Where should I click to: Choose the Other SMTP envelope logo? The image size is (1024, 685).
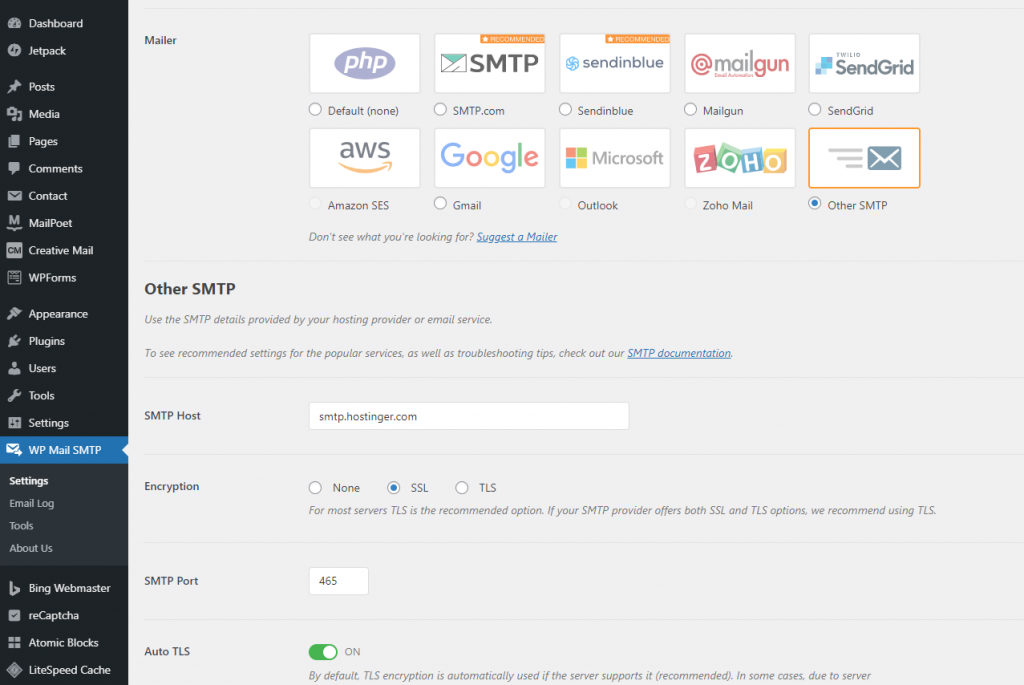click(x=864, y=158)
